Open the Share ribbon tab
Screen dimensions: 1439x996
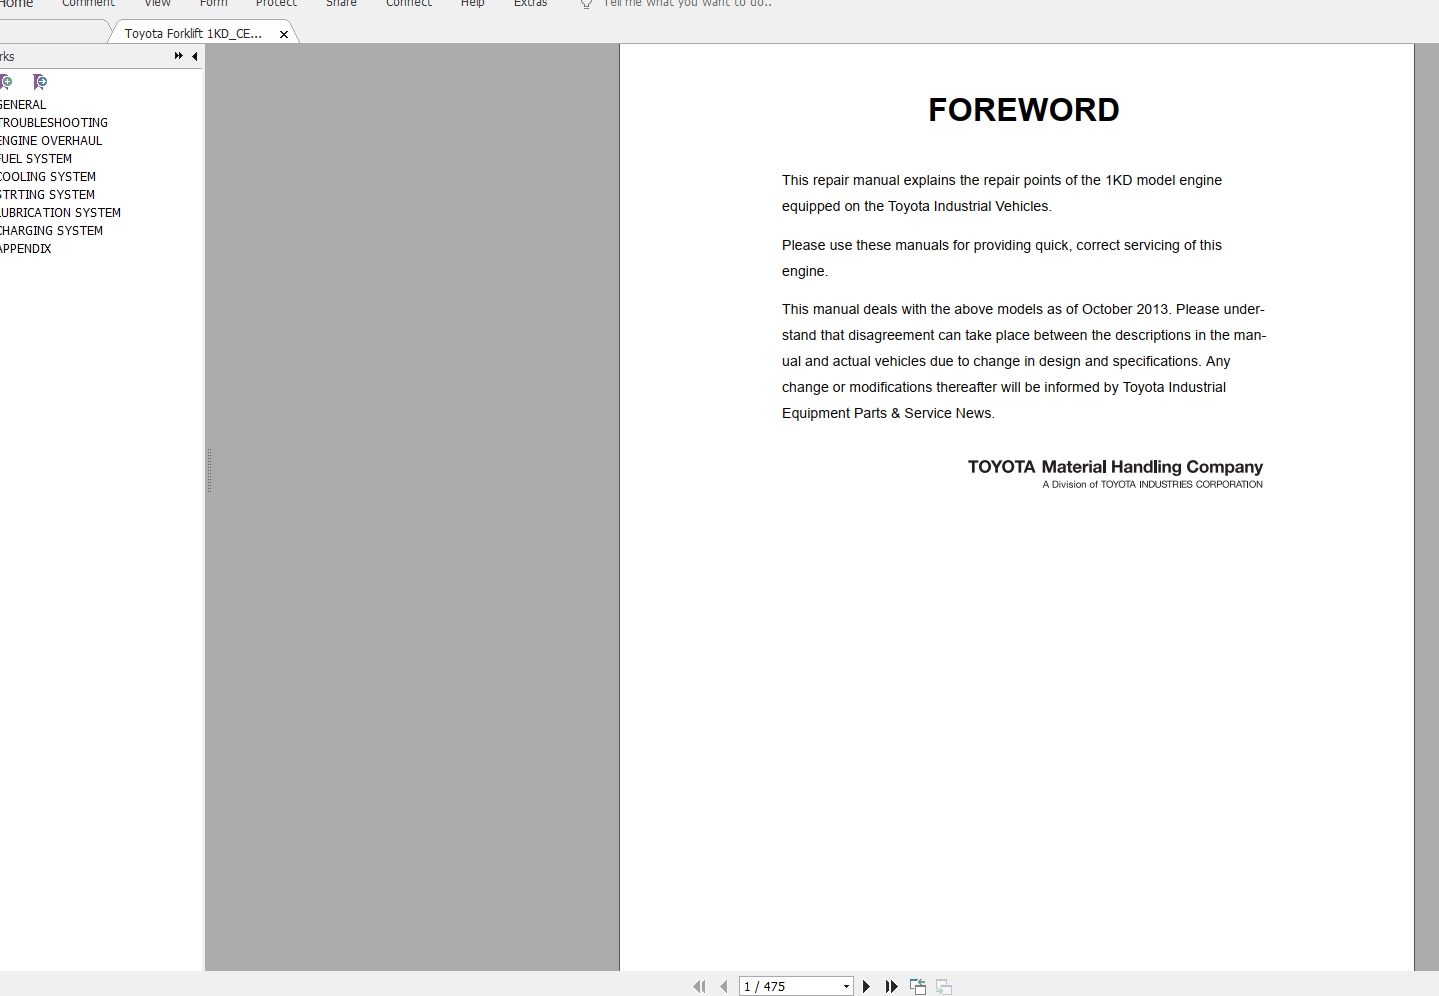[x=341, y=4]
